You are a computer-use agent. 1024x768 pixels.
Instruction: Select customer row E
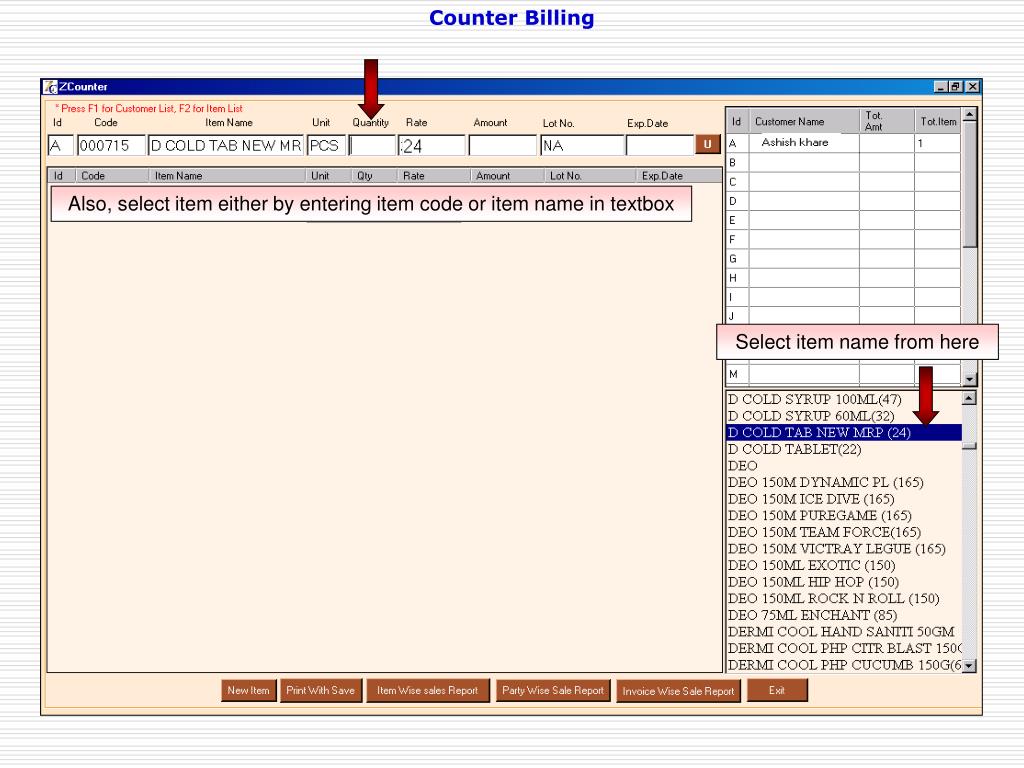pyautogui.click(x=843, y=220)
